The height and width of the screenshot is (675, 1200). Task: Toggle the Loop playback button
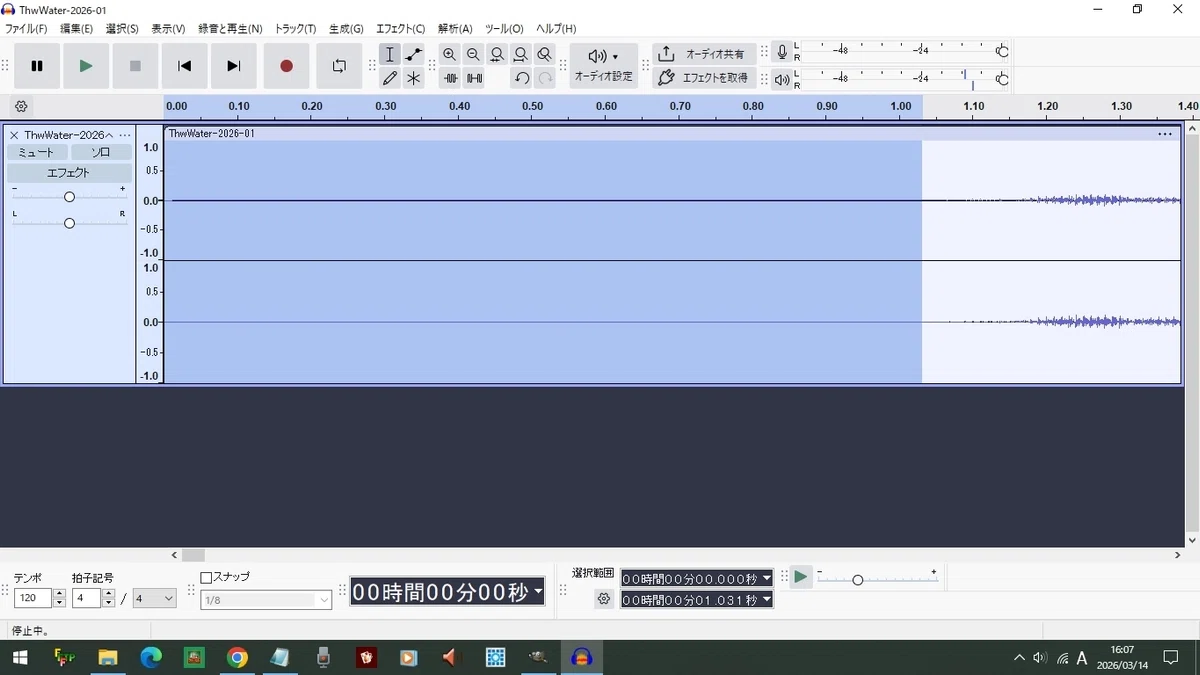[339, 66]
